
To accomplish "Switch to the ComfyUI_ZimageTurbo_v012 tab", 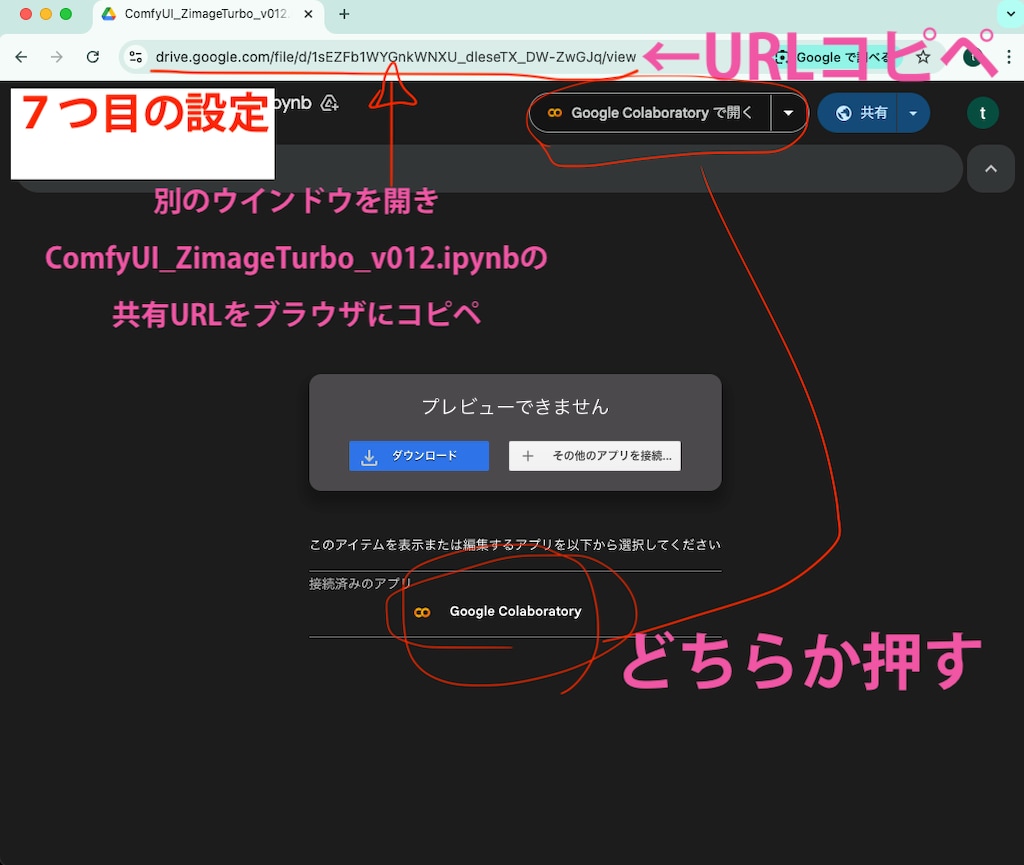I will [x=195, y=14].
